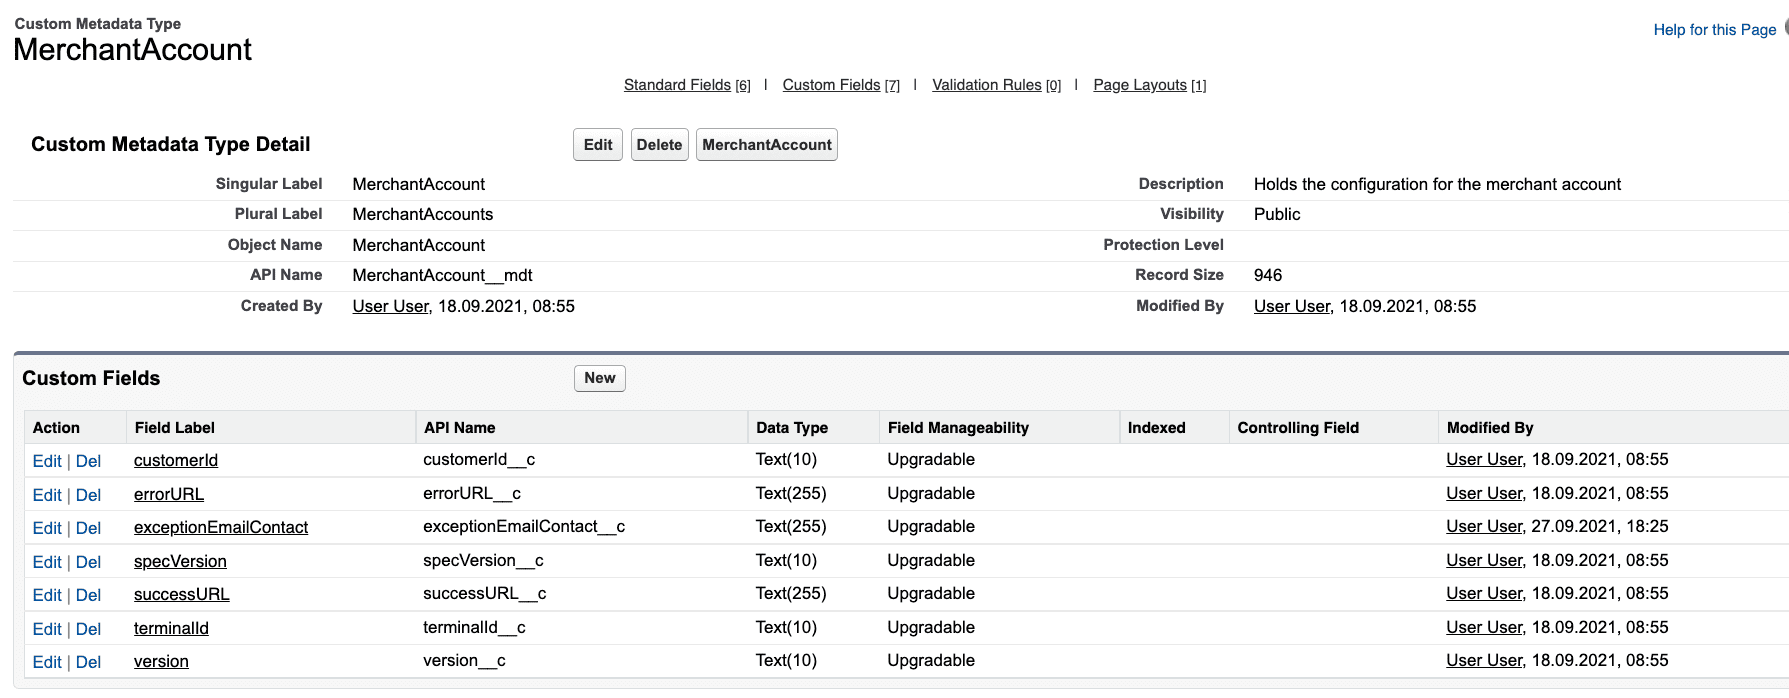Image resolution: width=1789 pixels, height=698 pixels.
Task: Jump to Custom Fields anchor link at top
Action: pos(831,85)
